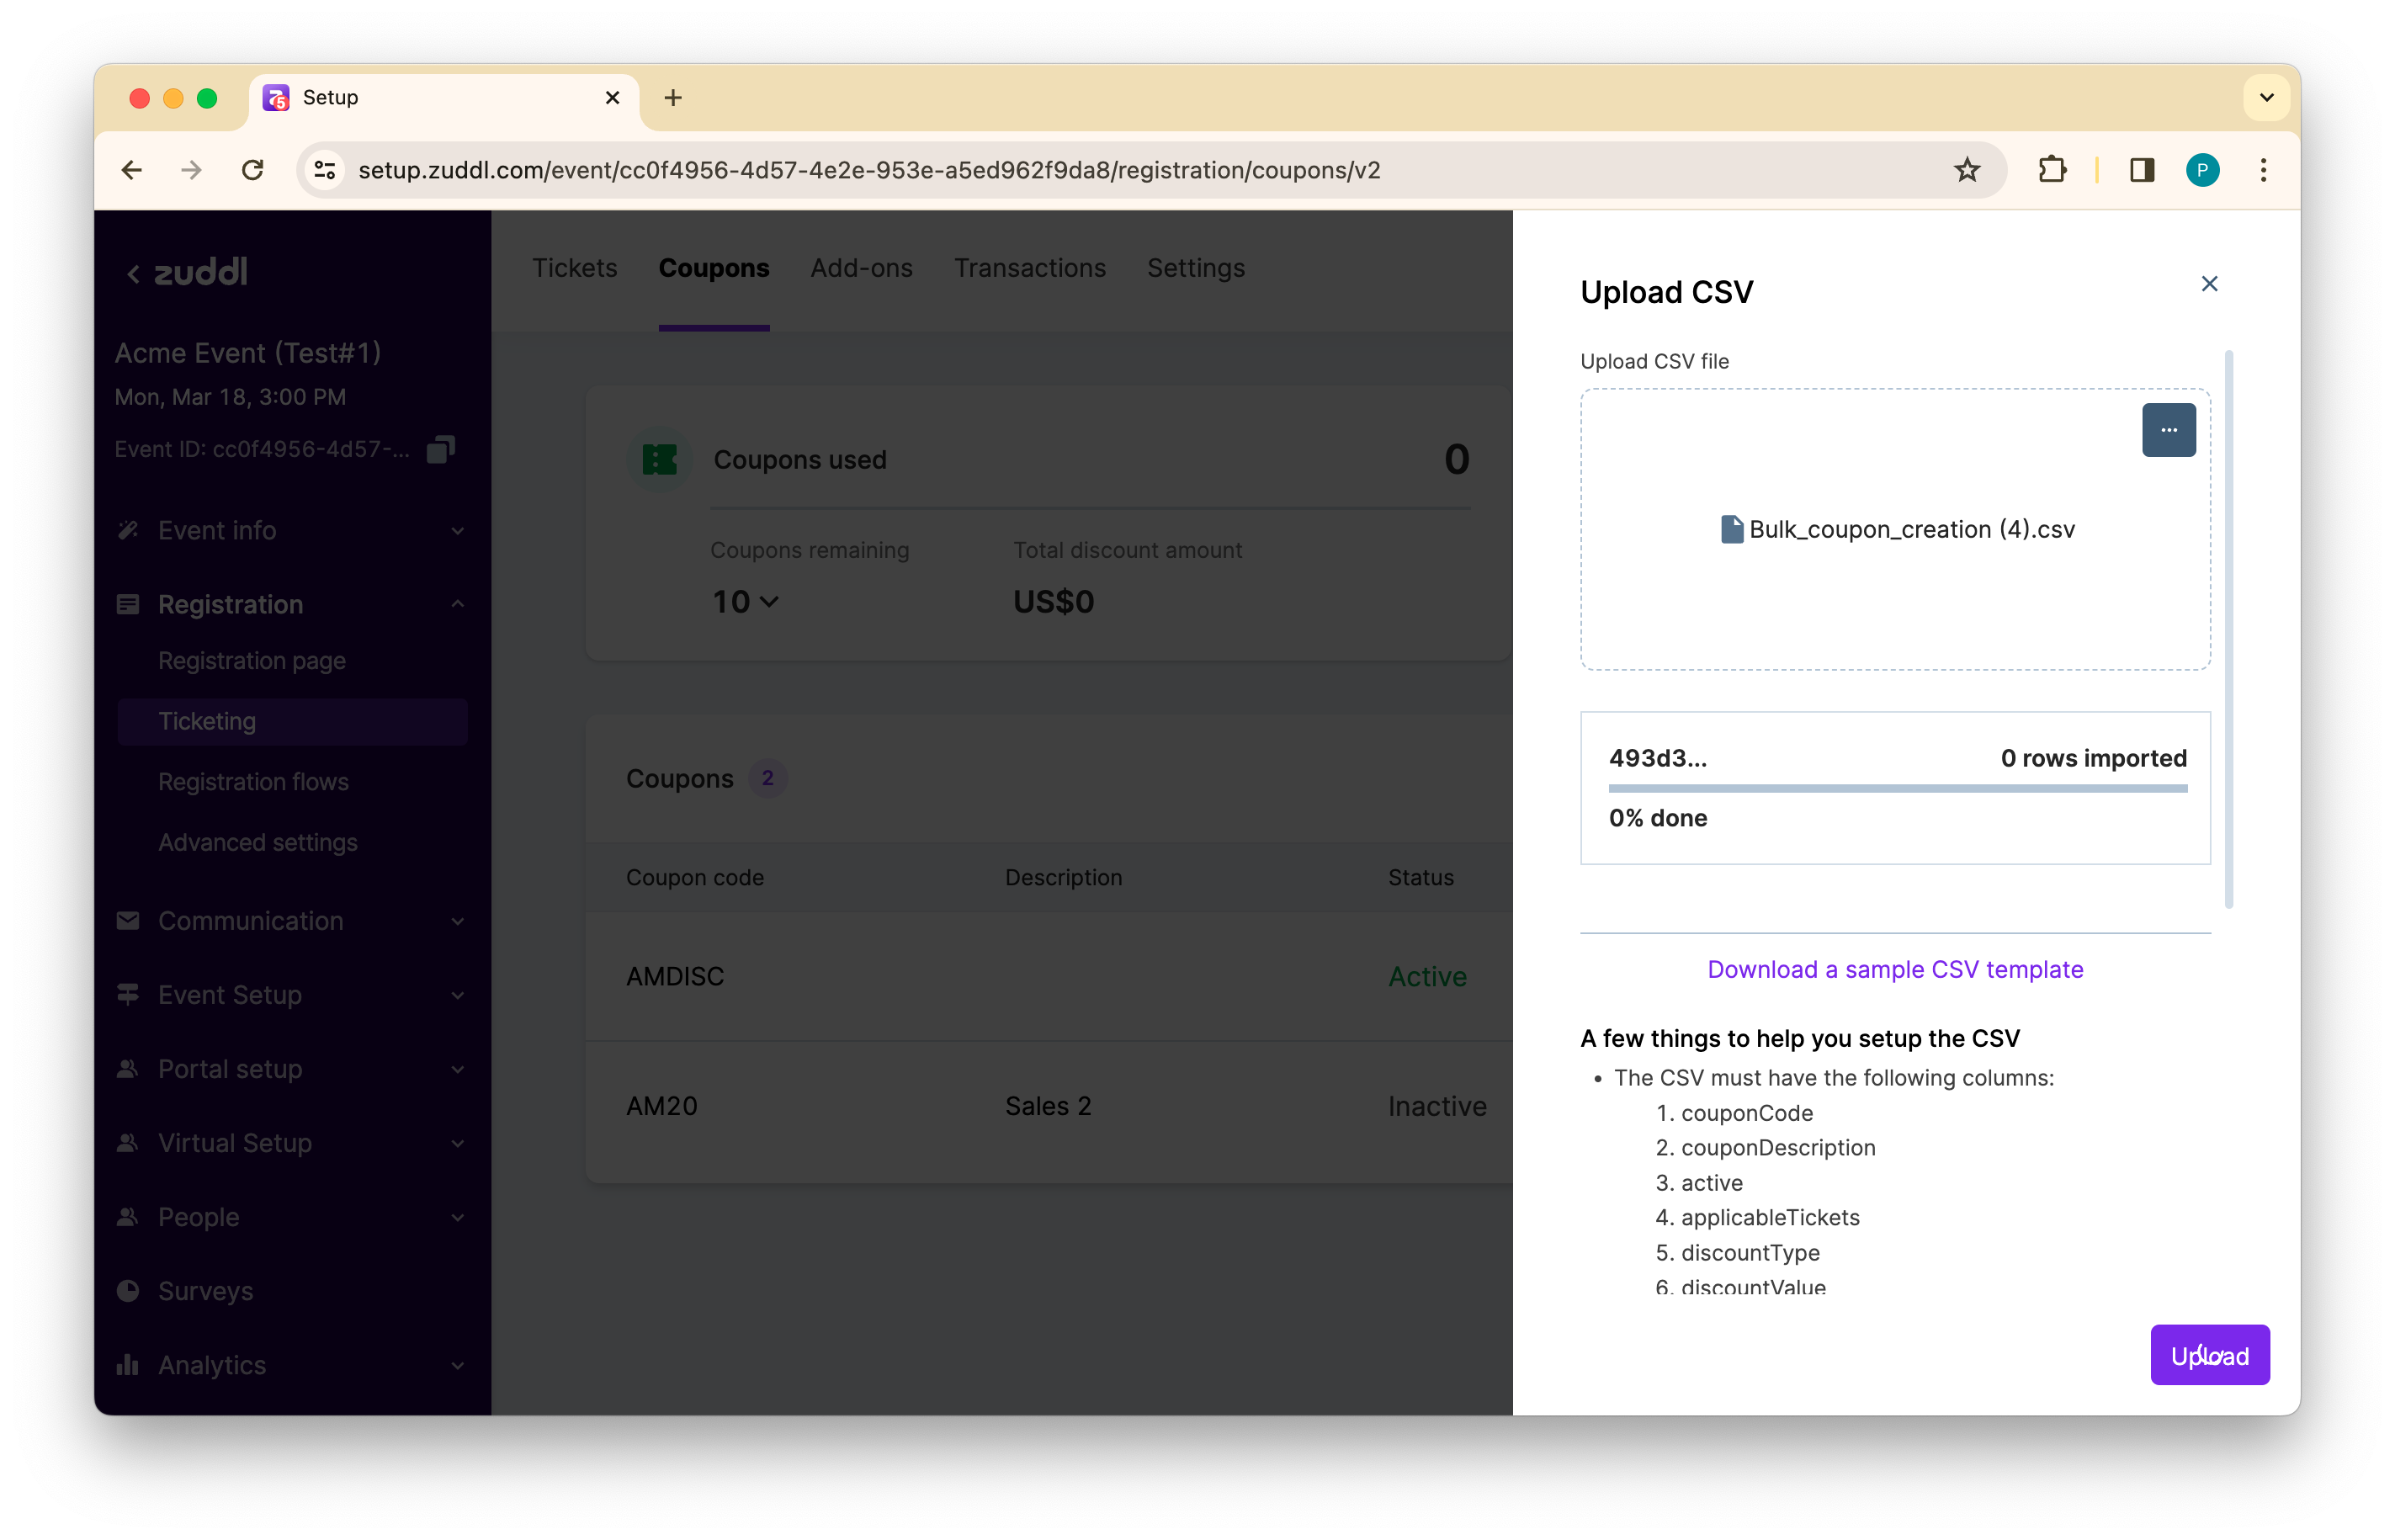Bookmark this page with the star icon

point(1966,170)
